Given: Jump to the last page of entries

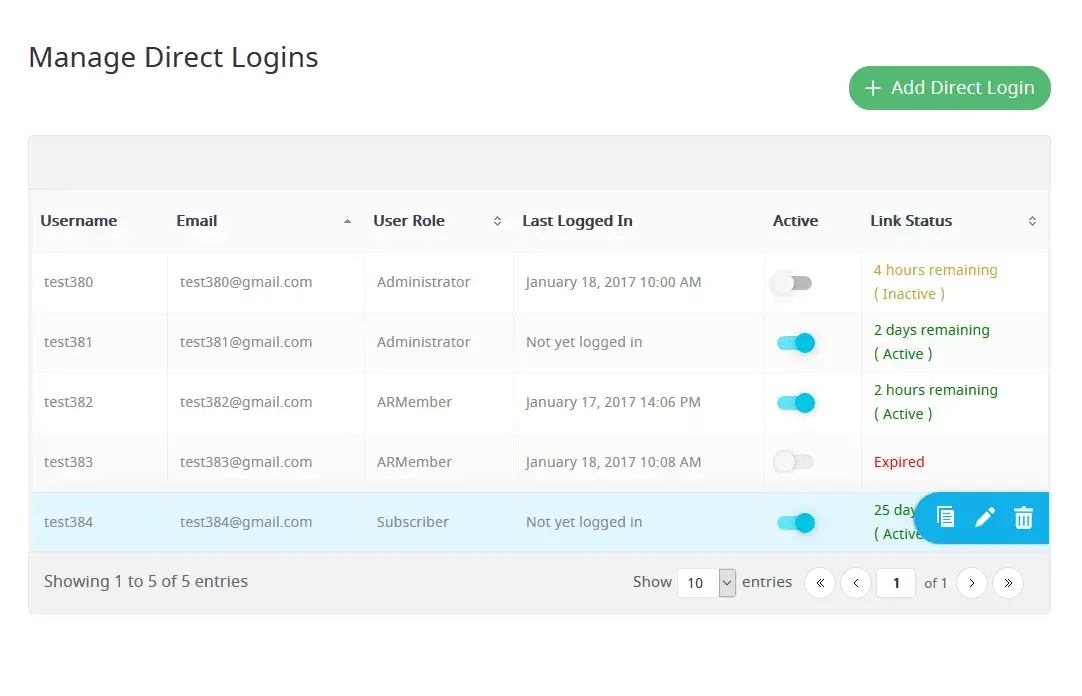Looking at the screenshot, I should tap(1008, 582).
